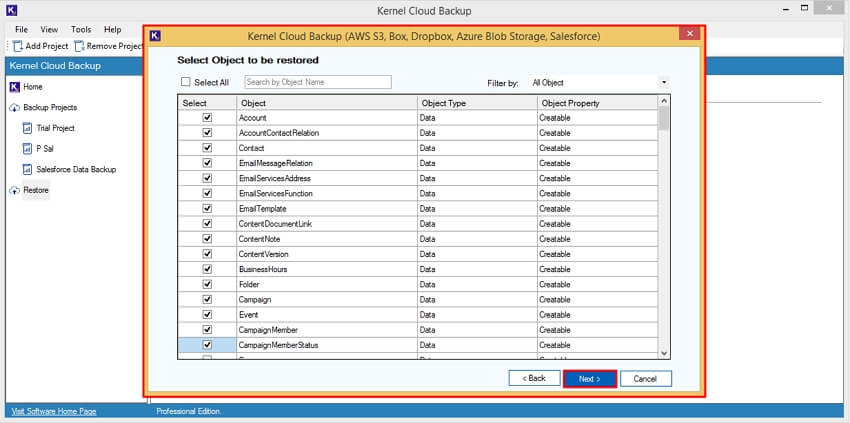Uncheck the EmailMessageRelation checkbox
Screen dimensions: 850x423
pyautogui.click(x=207, y=163)
